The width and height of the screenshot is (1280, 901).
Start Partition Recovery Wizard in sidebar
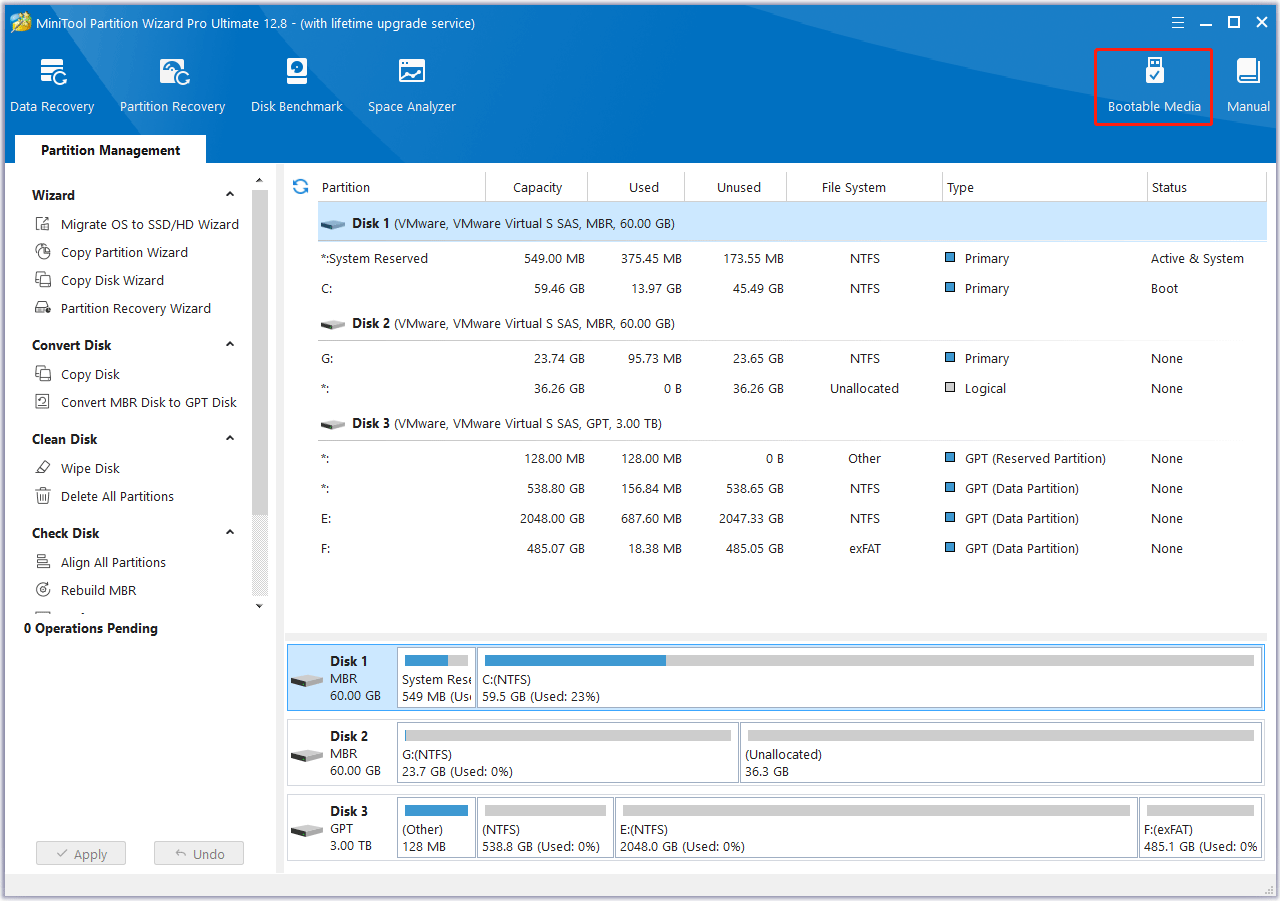click(x=124, y=308)
